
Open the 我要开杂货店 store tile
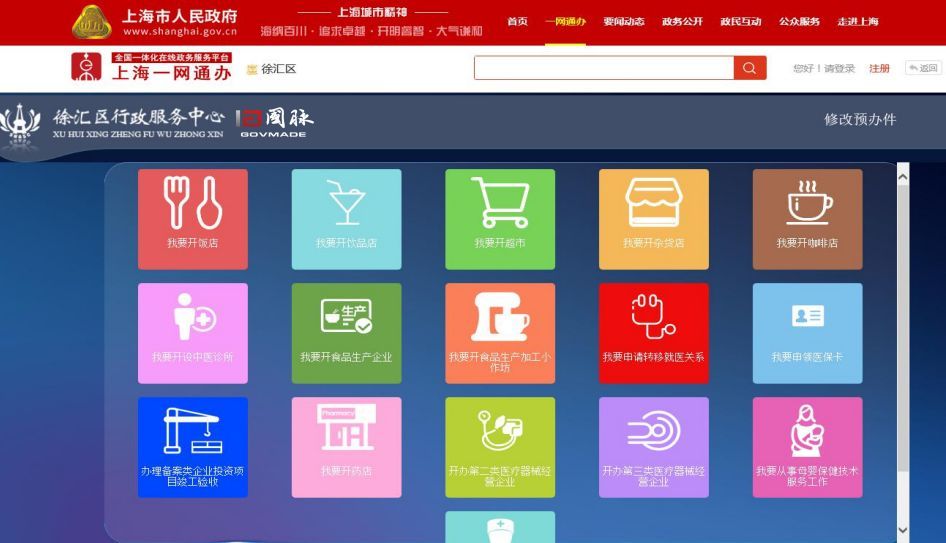point(653,219)
